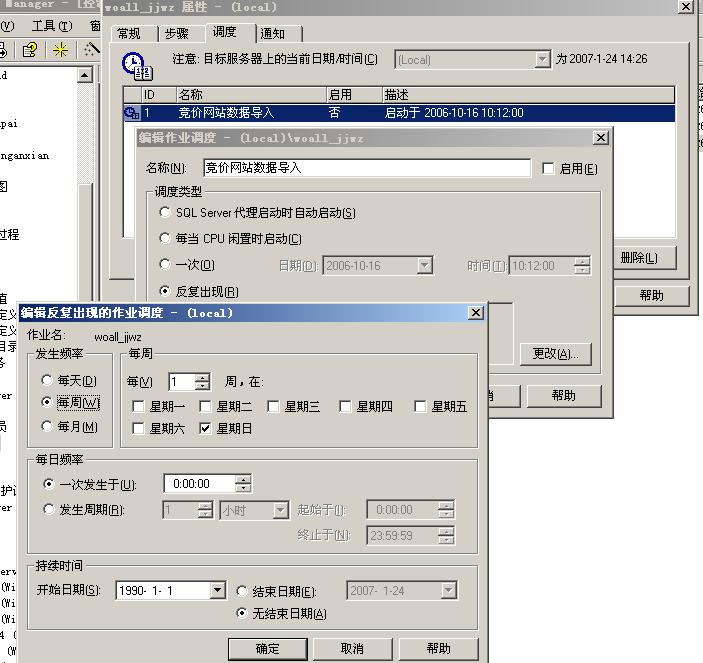Screen dimensions: 703x663
Task: Click the schedule row icon for ID 1
Action: [x=132, y=113]
